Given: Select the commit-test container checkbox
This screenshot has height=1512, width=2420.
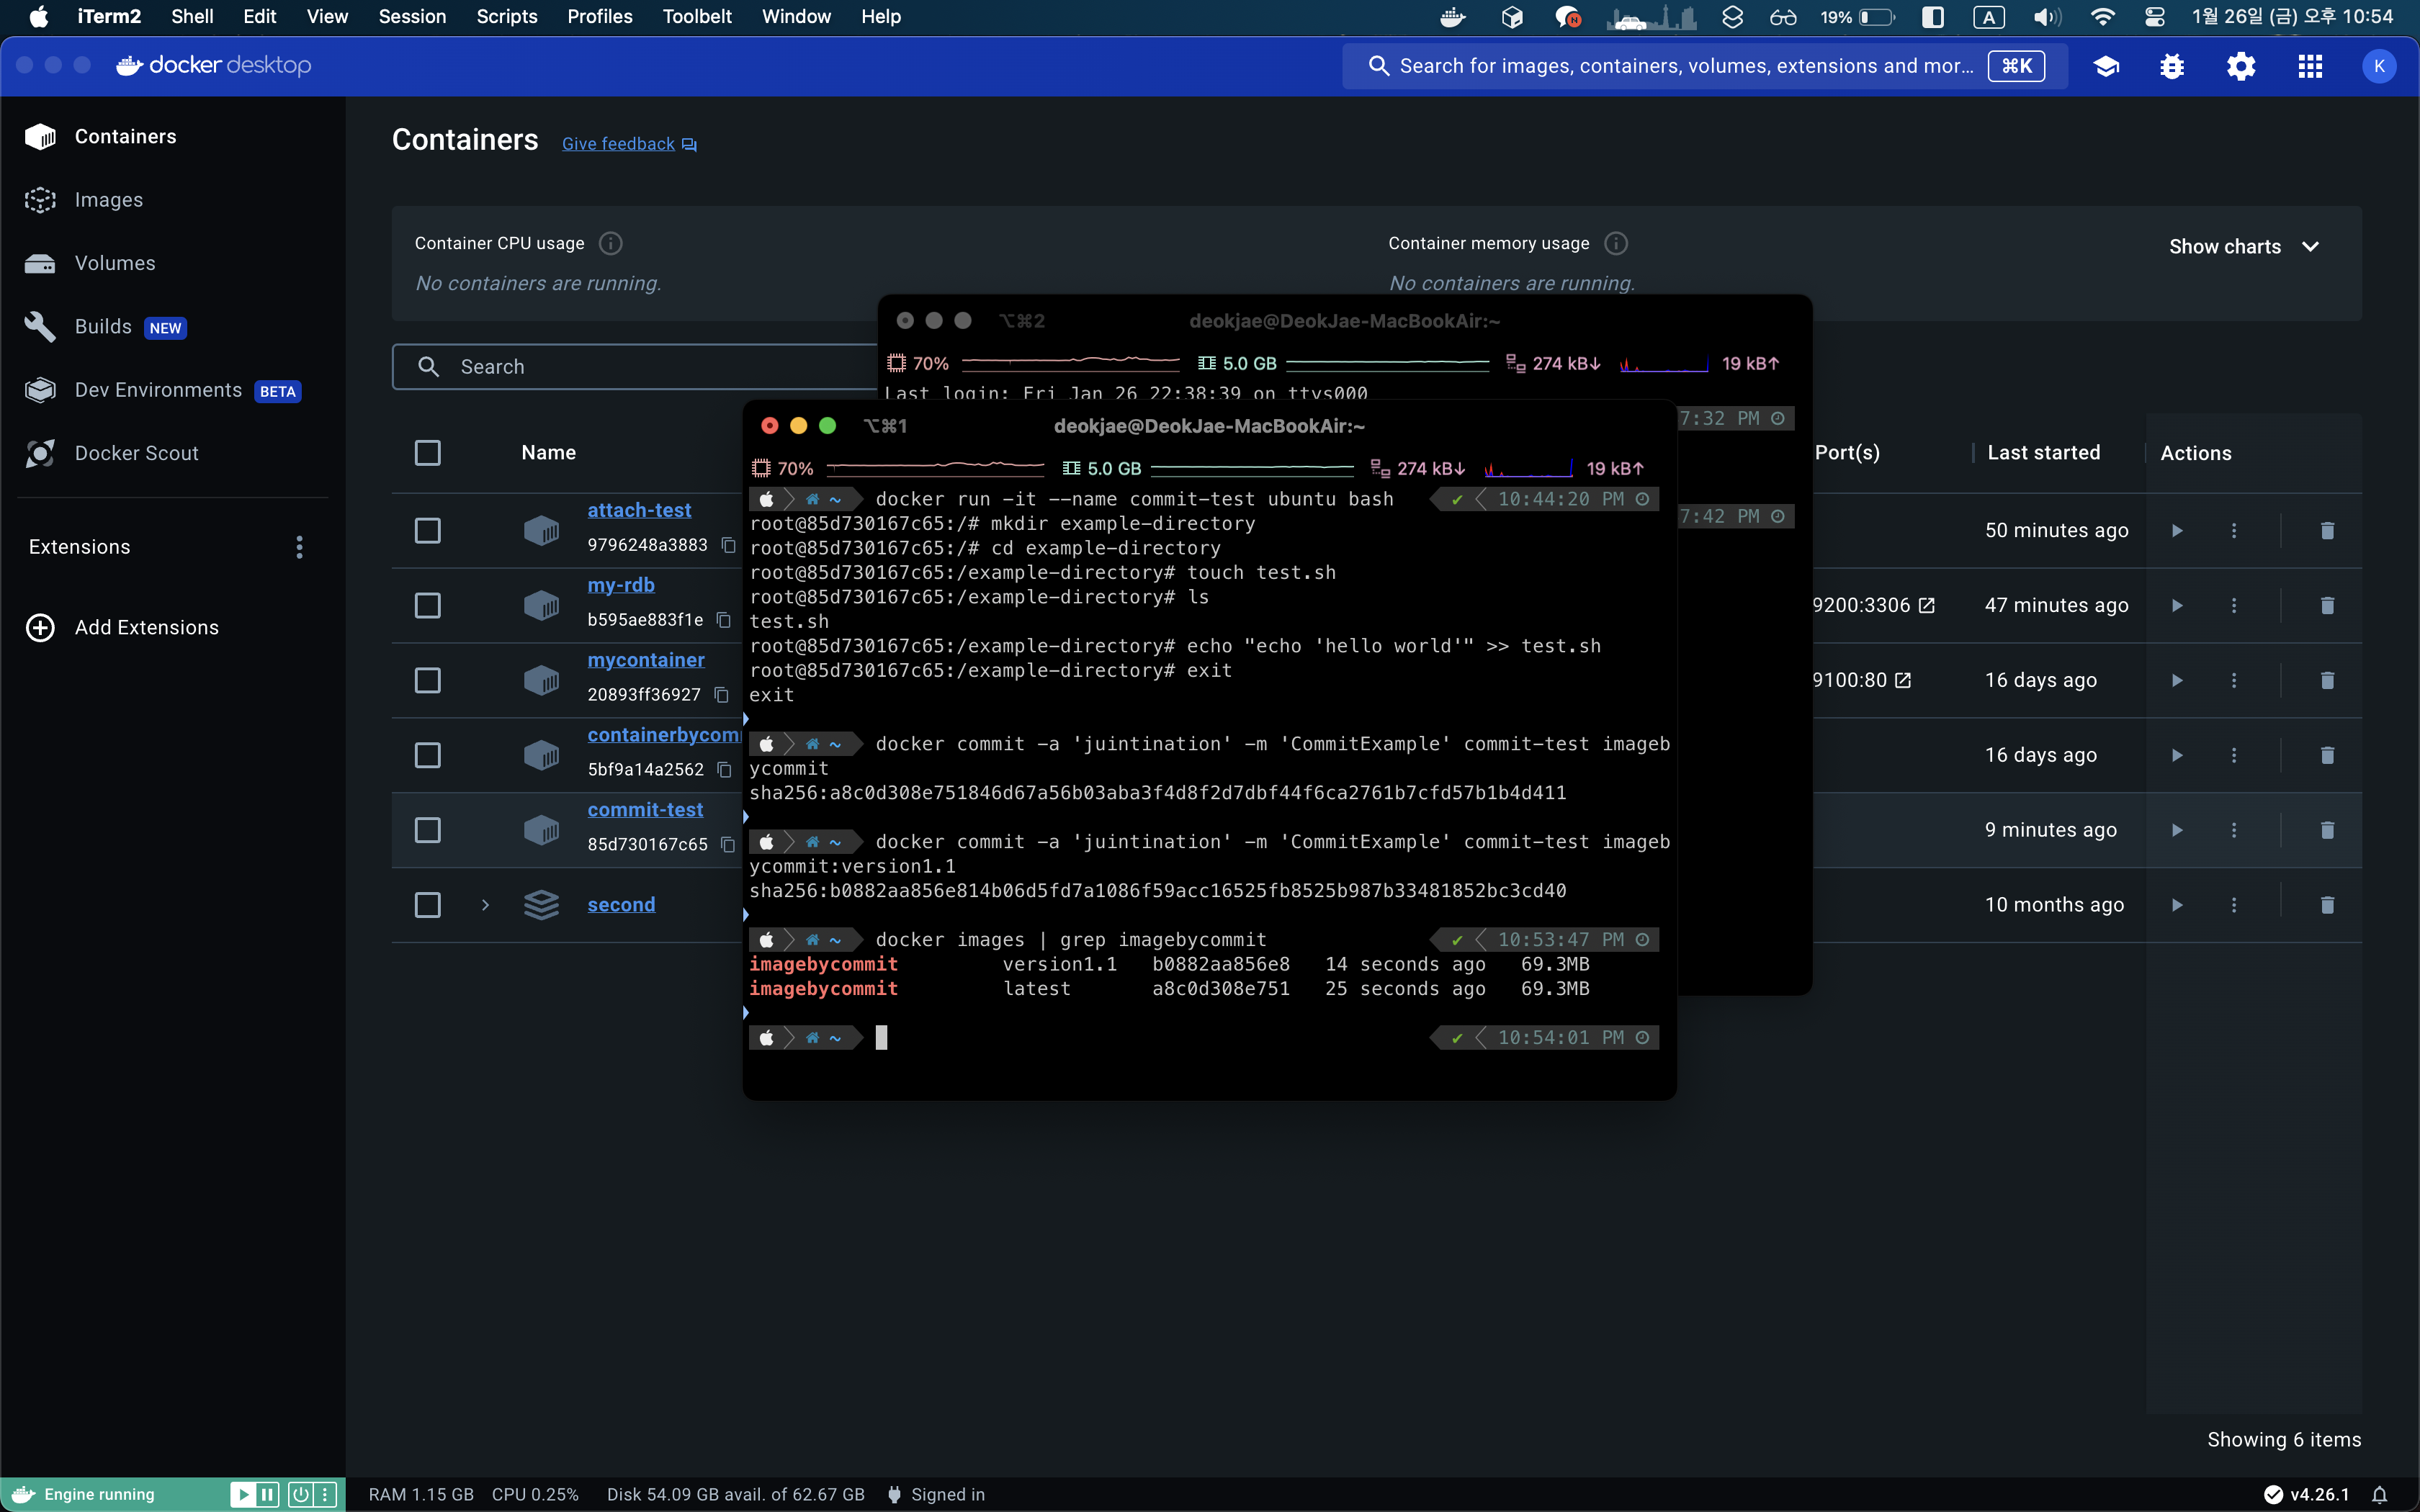Looking at the screenshot, I should pyautogui.click(x=427, y=830).
